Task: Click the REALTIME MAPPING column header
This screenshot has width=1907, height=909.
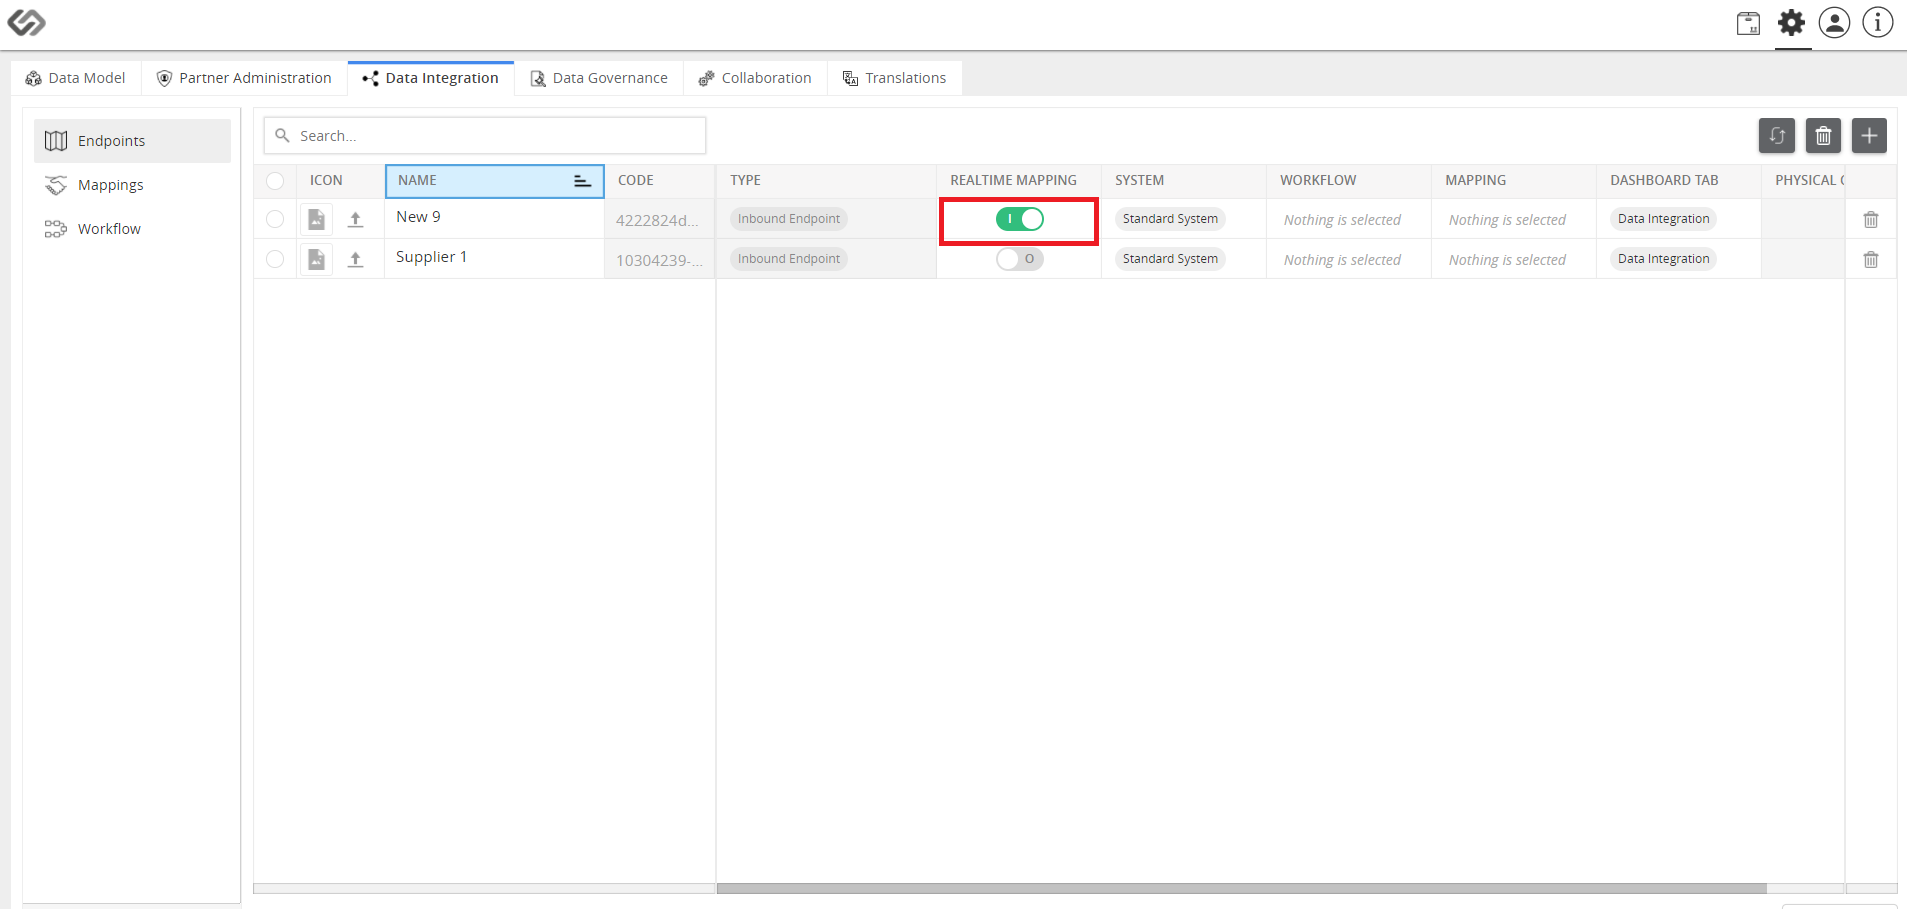Action: point(1019,181)
